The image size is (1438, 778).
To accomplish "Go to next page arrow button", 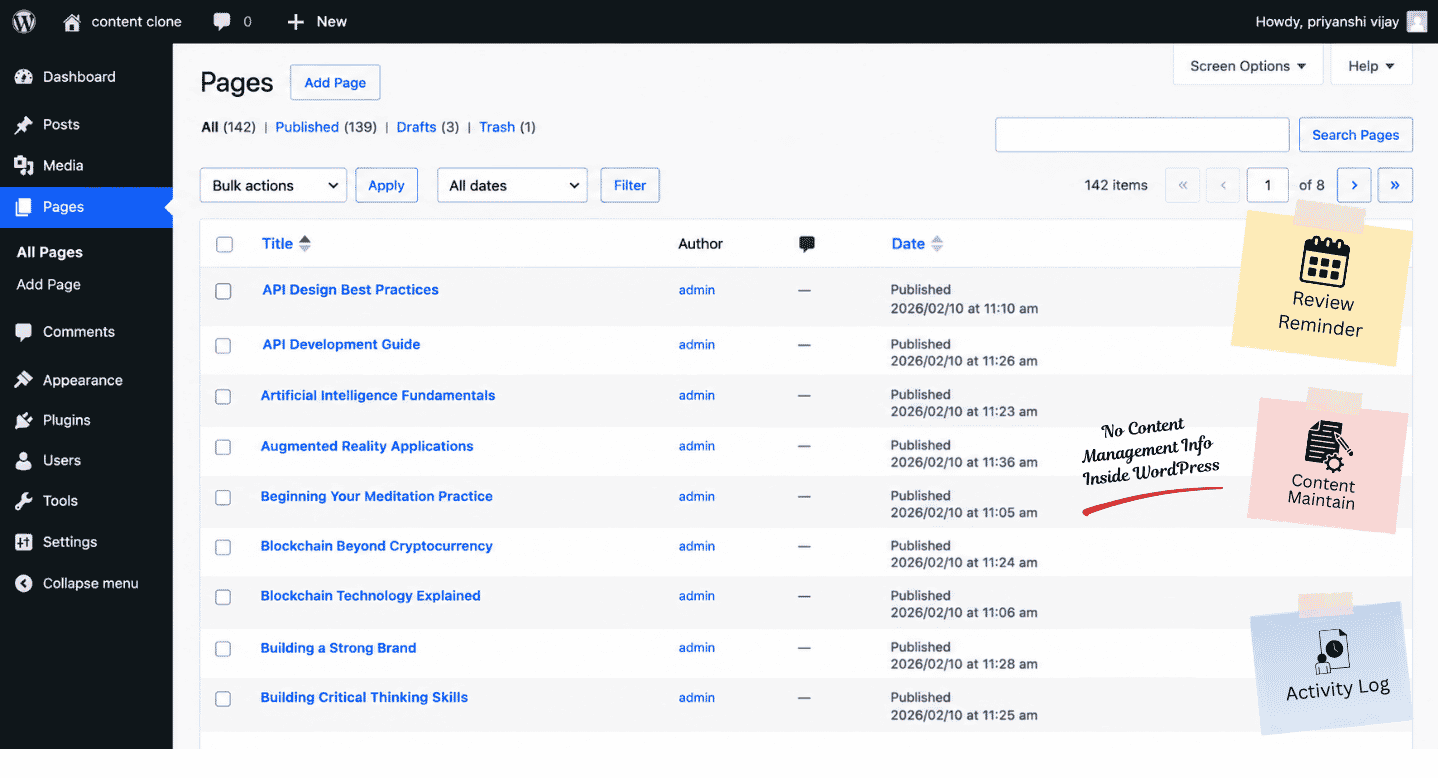I will tap(1354, 185).
